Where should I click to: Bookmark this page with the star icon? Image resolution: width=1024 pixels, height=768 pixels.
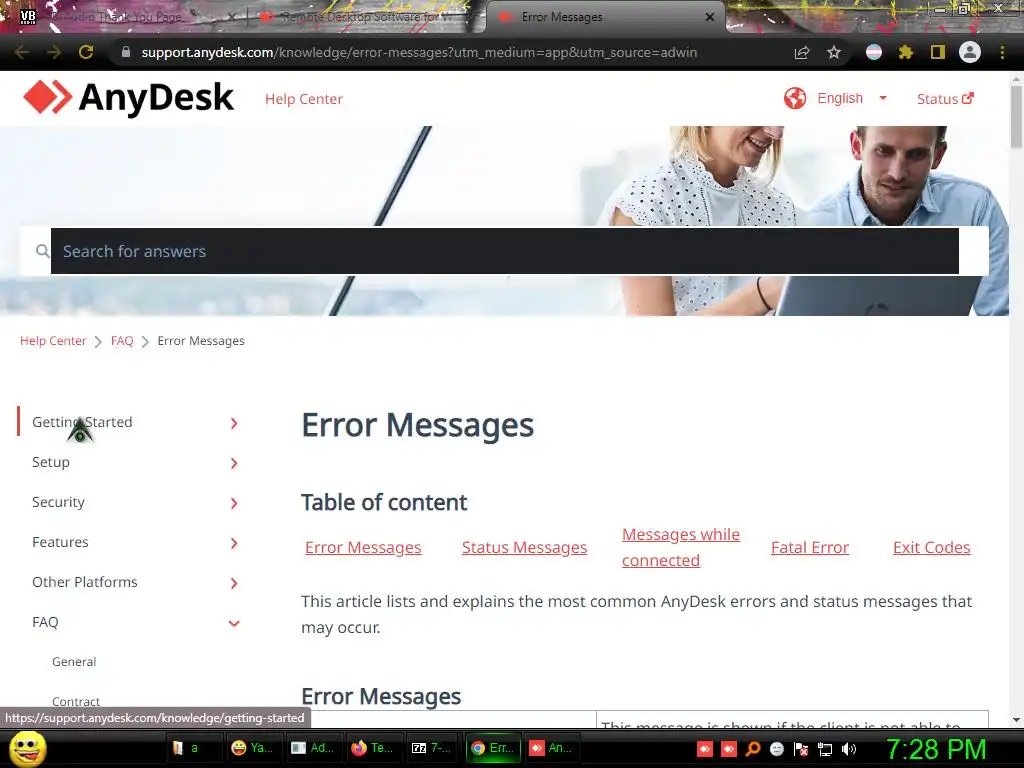coord(834,52)
